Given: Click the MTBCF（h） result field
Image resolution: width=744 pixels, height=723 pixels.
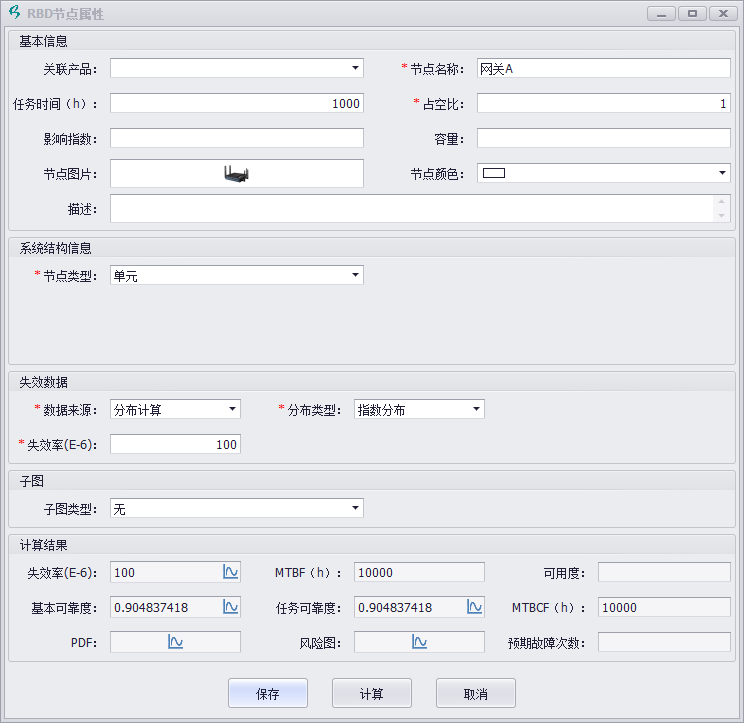Looking at the screenshot, I should (x=664, y=607).
